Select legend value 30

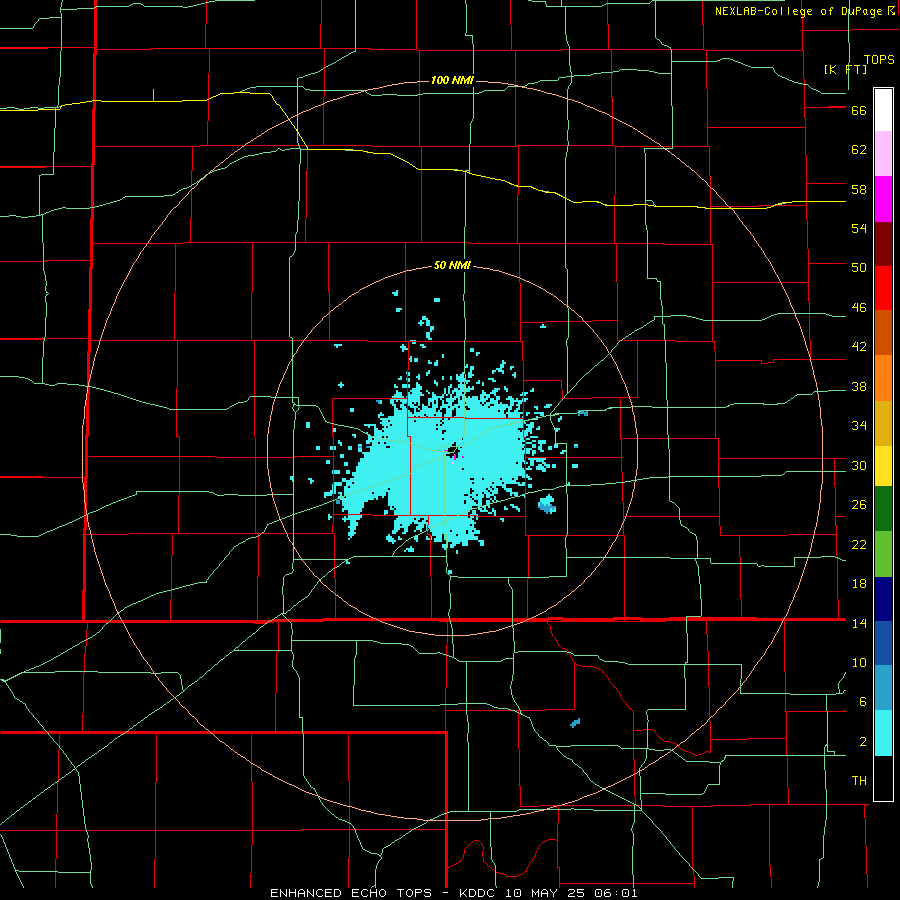859,465
